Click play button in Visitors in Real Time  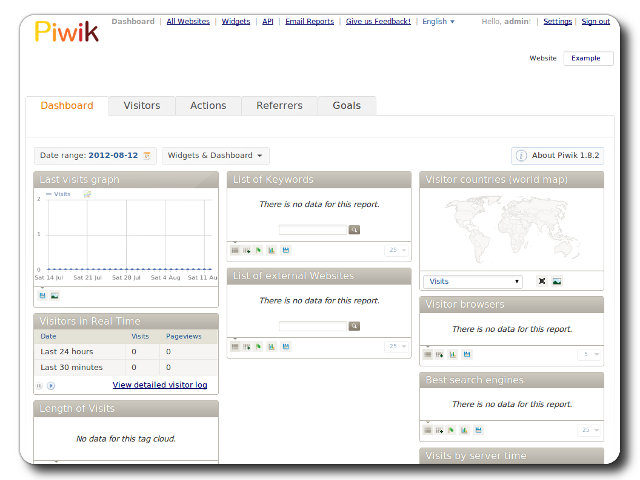coord(51,385)
